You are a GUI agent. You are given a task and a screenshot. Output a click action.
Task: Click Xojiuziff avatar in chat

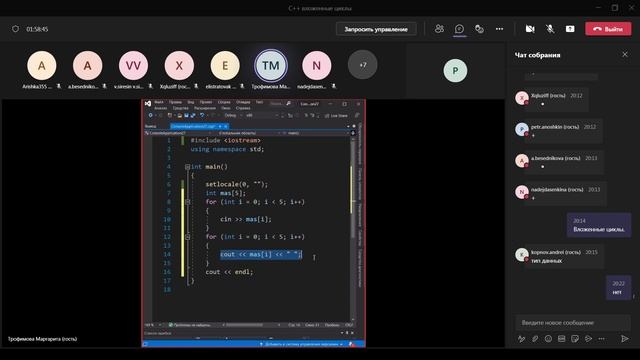pos(522,98)
